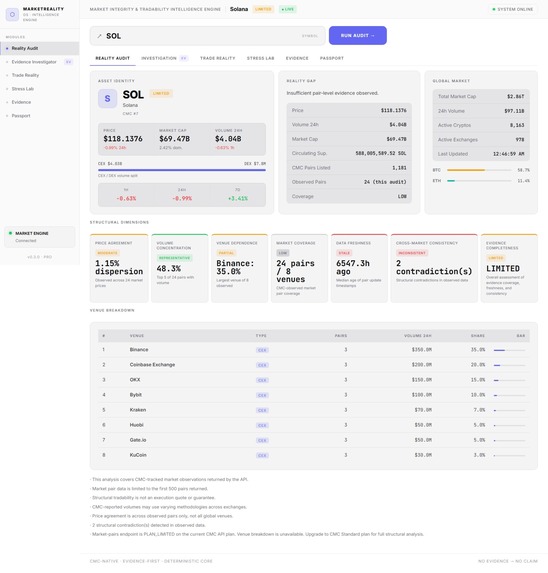Switch to the Reality Audit tab
The width and height of the screenshot is (548, 573).
tap(113, 58)
